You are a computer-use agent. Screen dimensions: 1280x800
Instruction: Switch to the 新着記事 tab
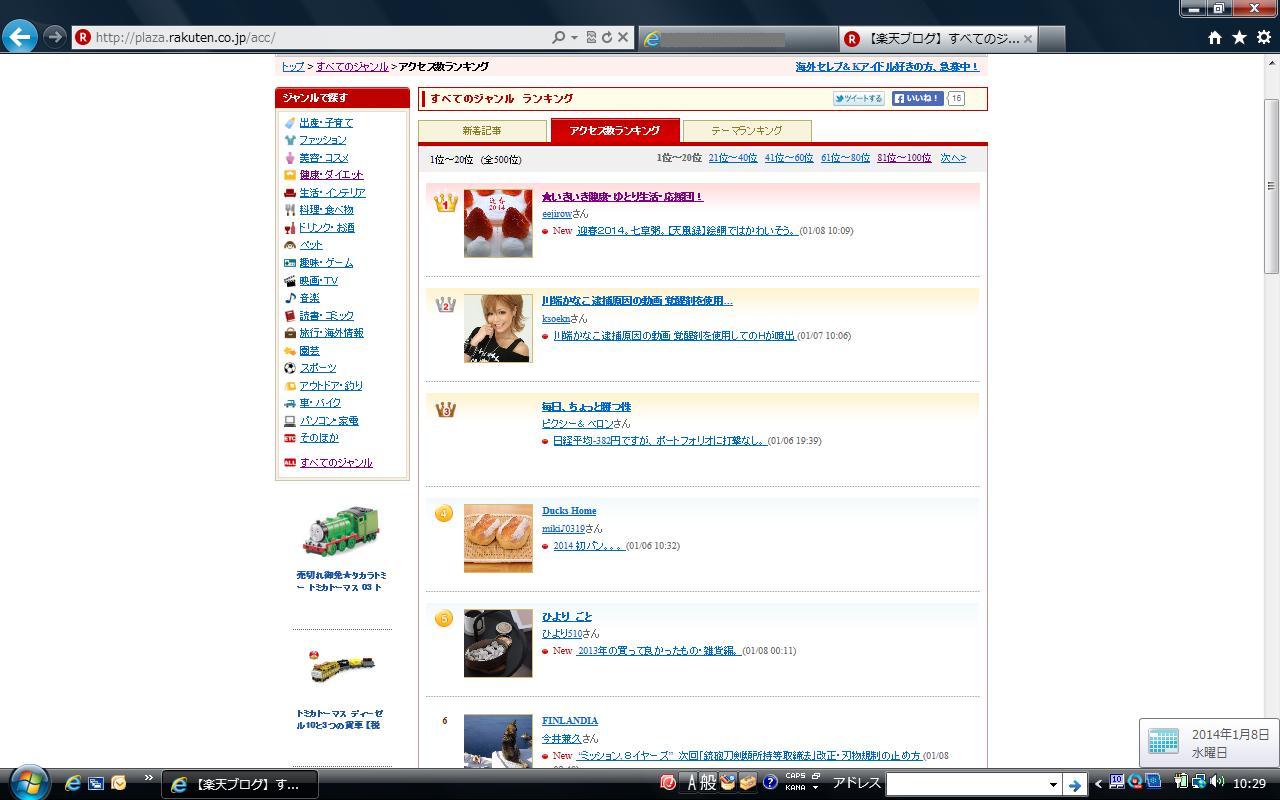(482, 131)
